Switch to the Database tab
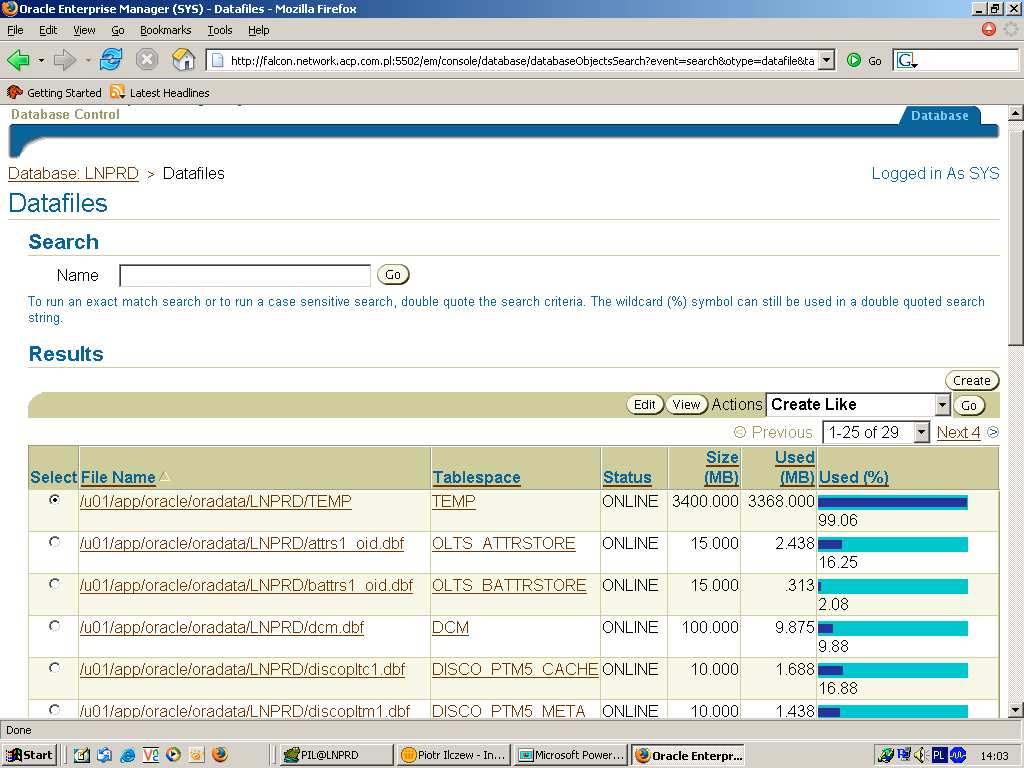Screen dimensions: 1024x768 [939, 116]
